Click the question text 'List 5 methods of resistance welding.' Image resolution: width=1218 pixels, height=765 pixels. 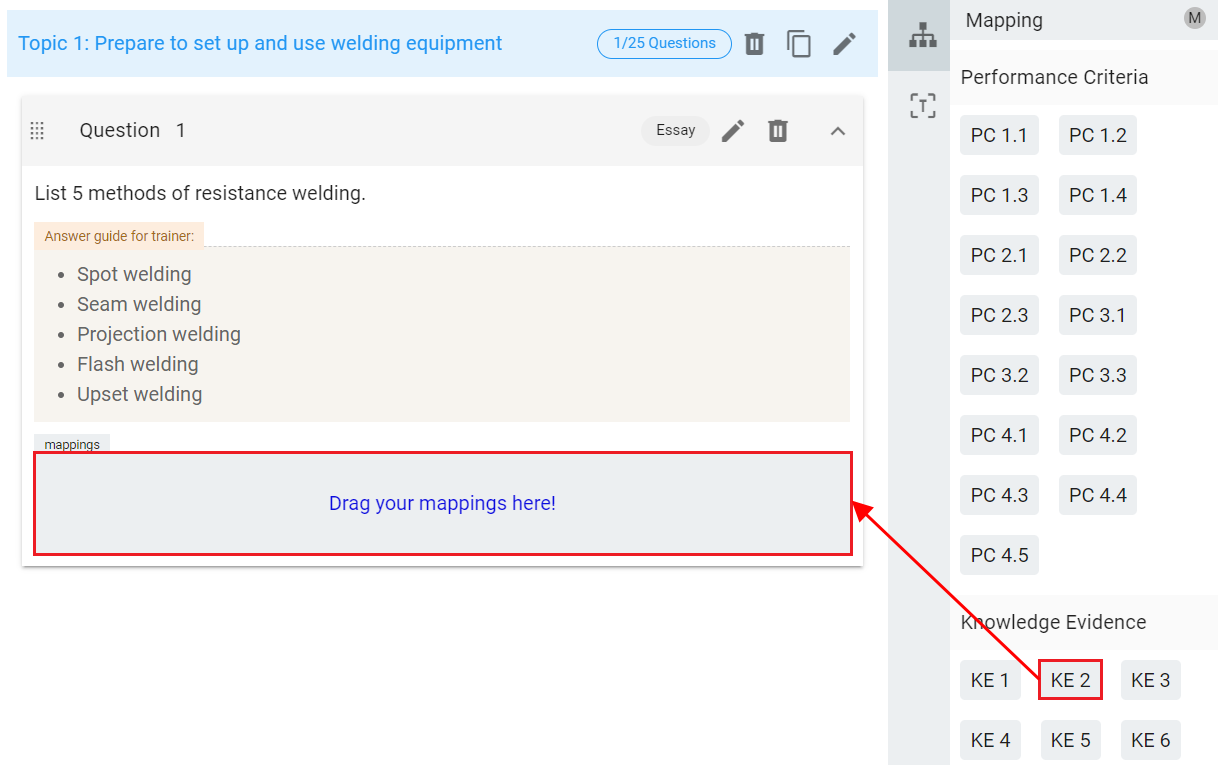(x=200, y=193)
